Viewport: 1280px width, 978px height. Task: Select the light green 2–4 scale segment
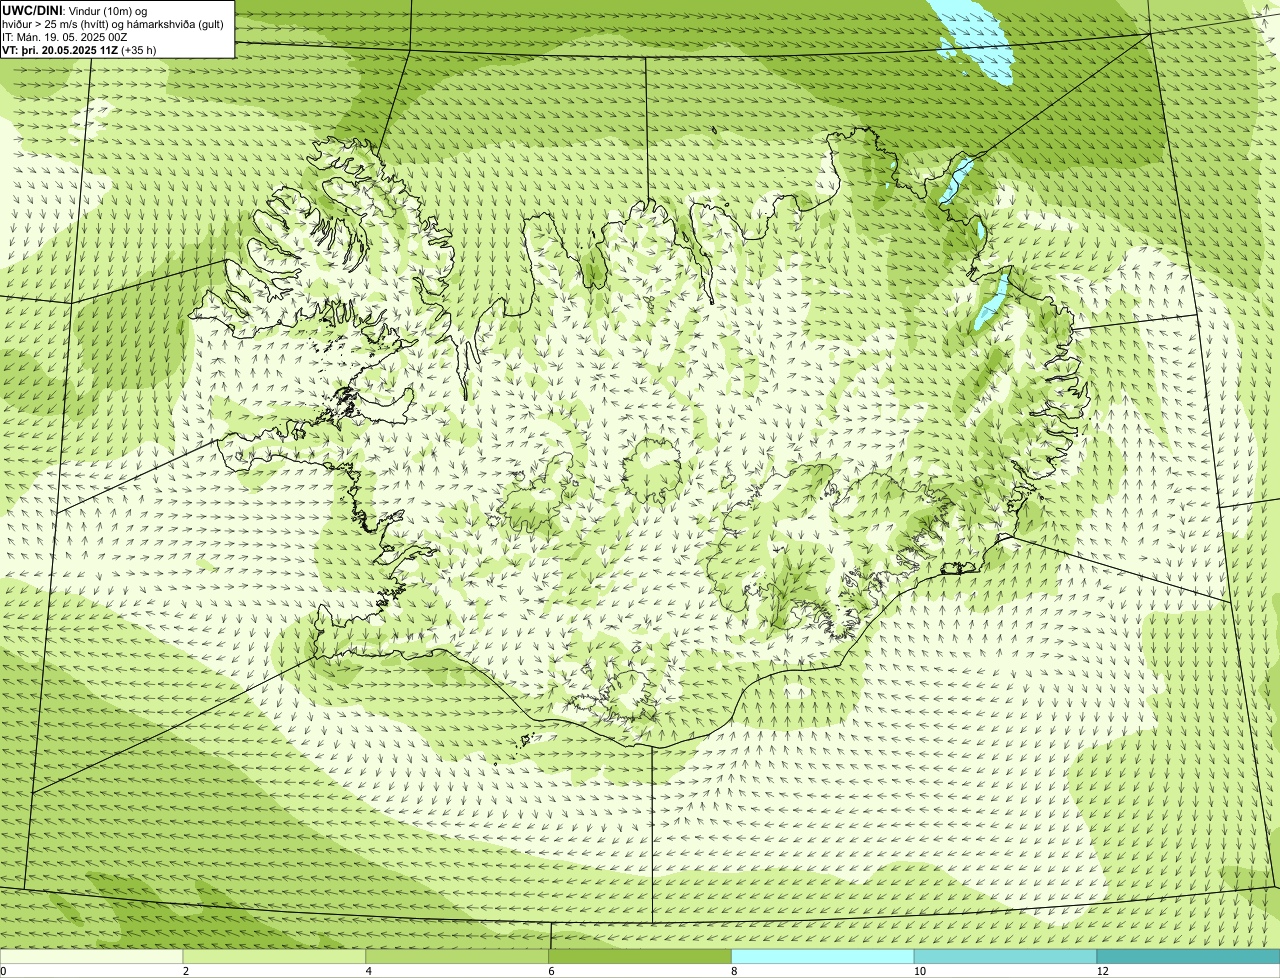point(274,956)
